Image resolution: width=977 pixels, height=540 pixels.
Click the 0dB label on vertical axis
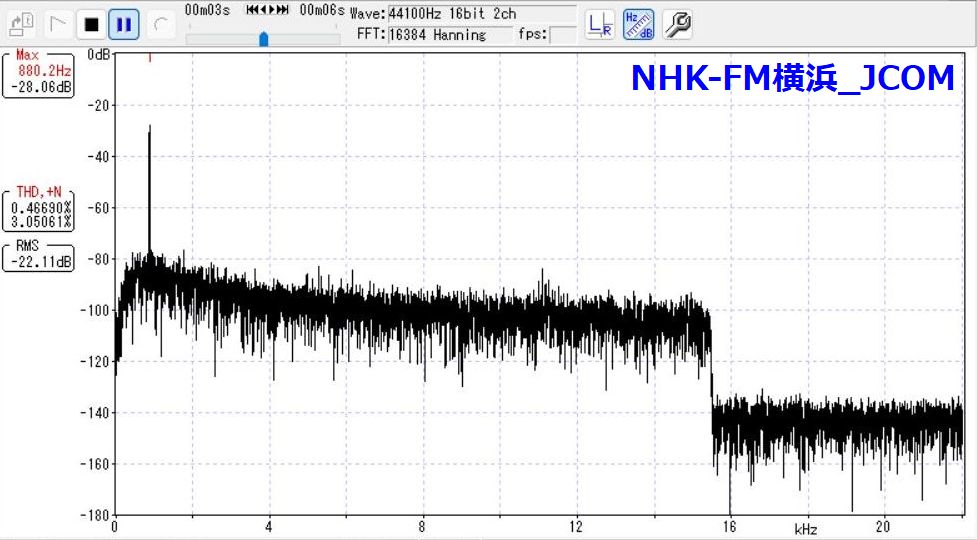(x=98, y=54)
